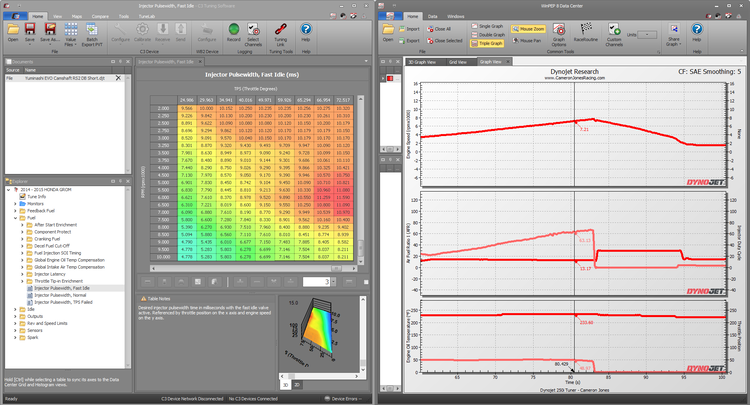The width and height of the screenshot is (750, 405).
Task: Expand the After Start Enrichment folder
Action: click(x=22, y=225)
